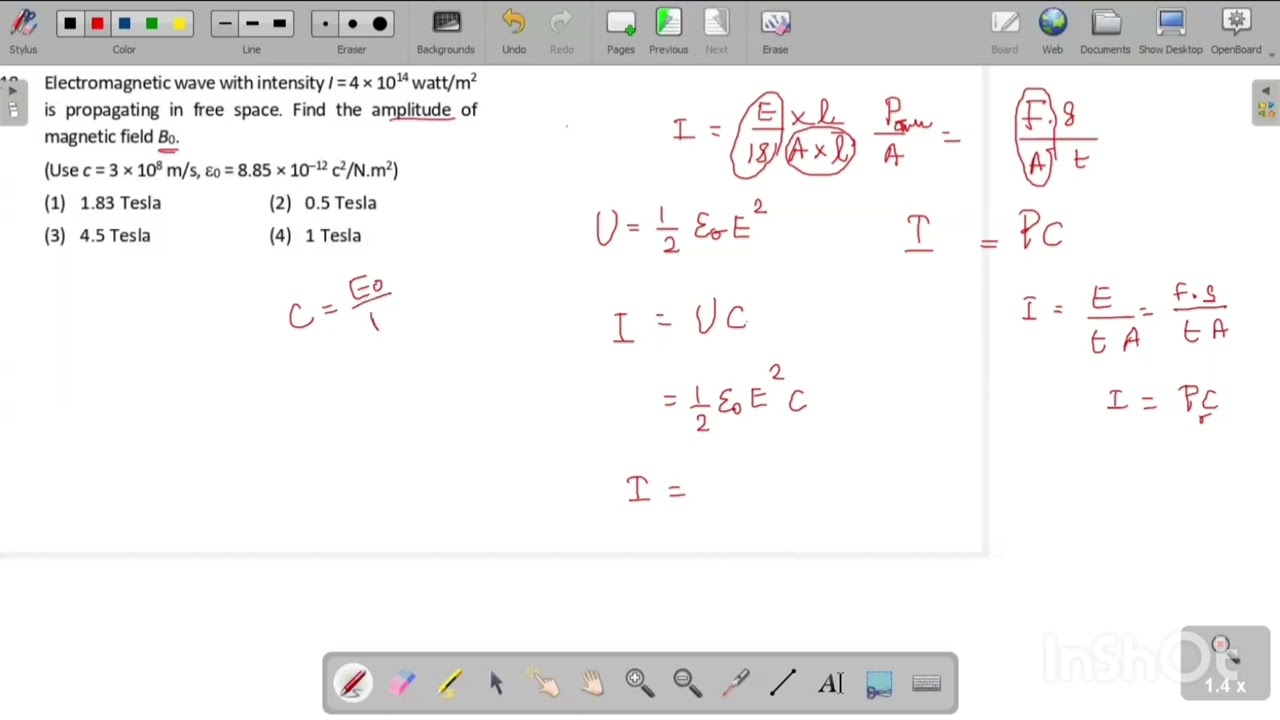Select the medium line width
The image size is (1280, 720).
252,24
